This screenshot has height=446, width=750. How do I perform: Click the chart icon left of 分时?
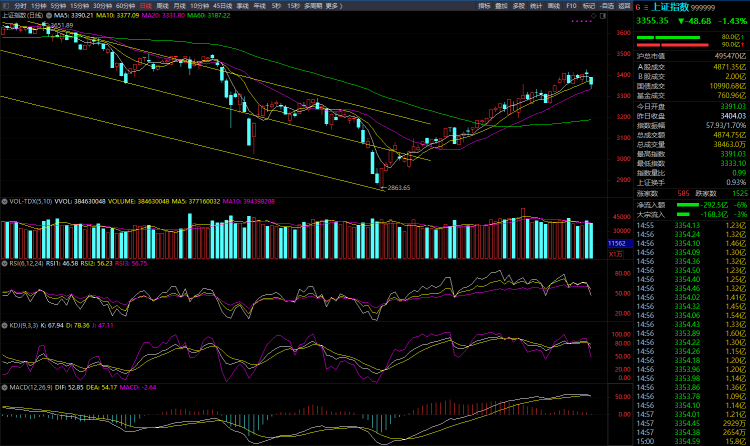tap(6, 6)
